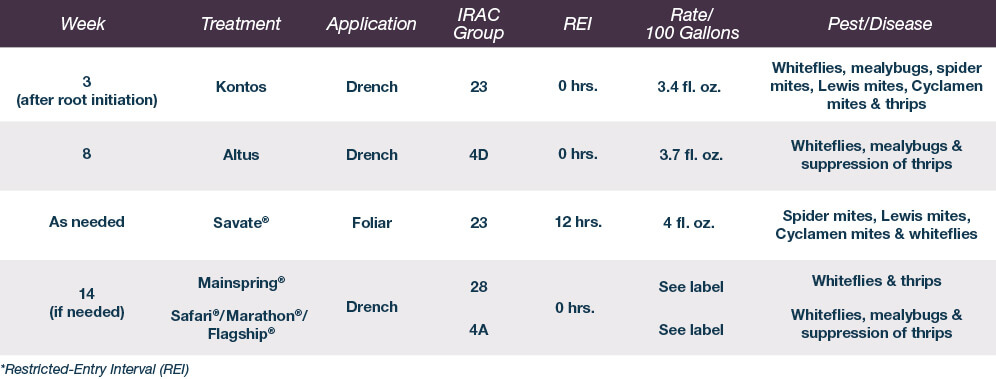Select the 4D IRAC group cell

coord(479,155)
